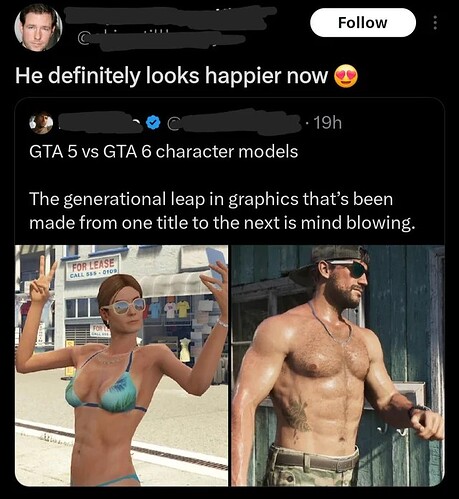Click the blue verified checkmark badge

[x=153, y=123]
